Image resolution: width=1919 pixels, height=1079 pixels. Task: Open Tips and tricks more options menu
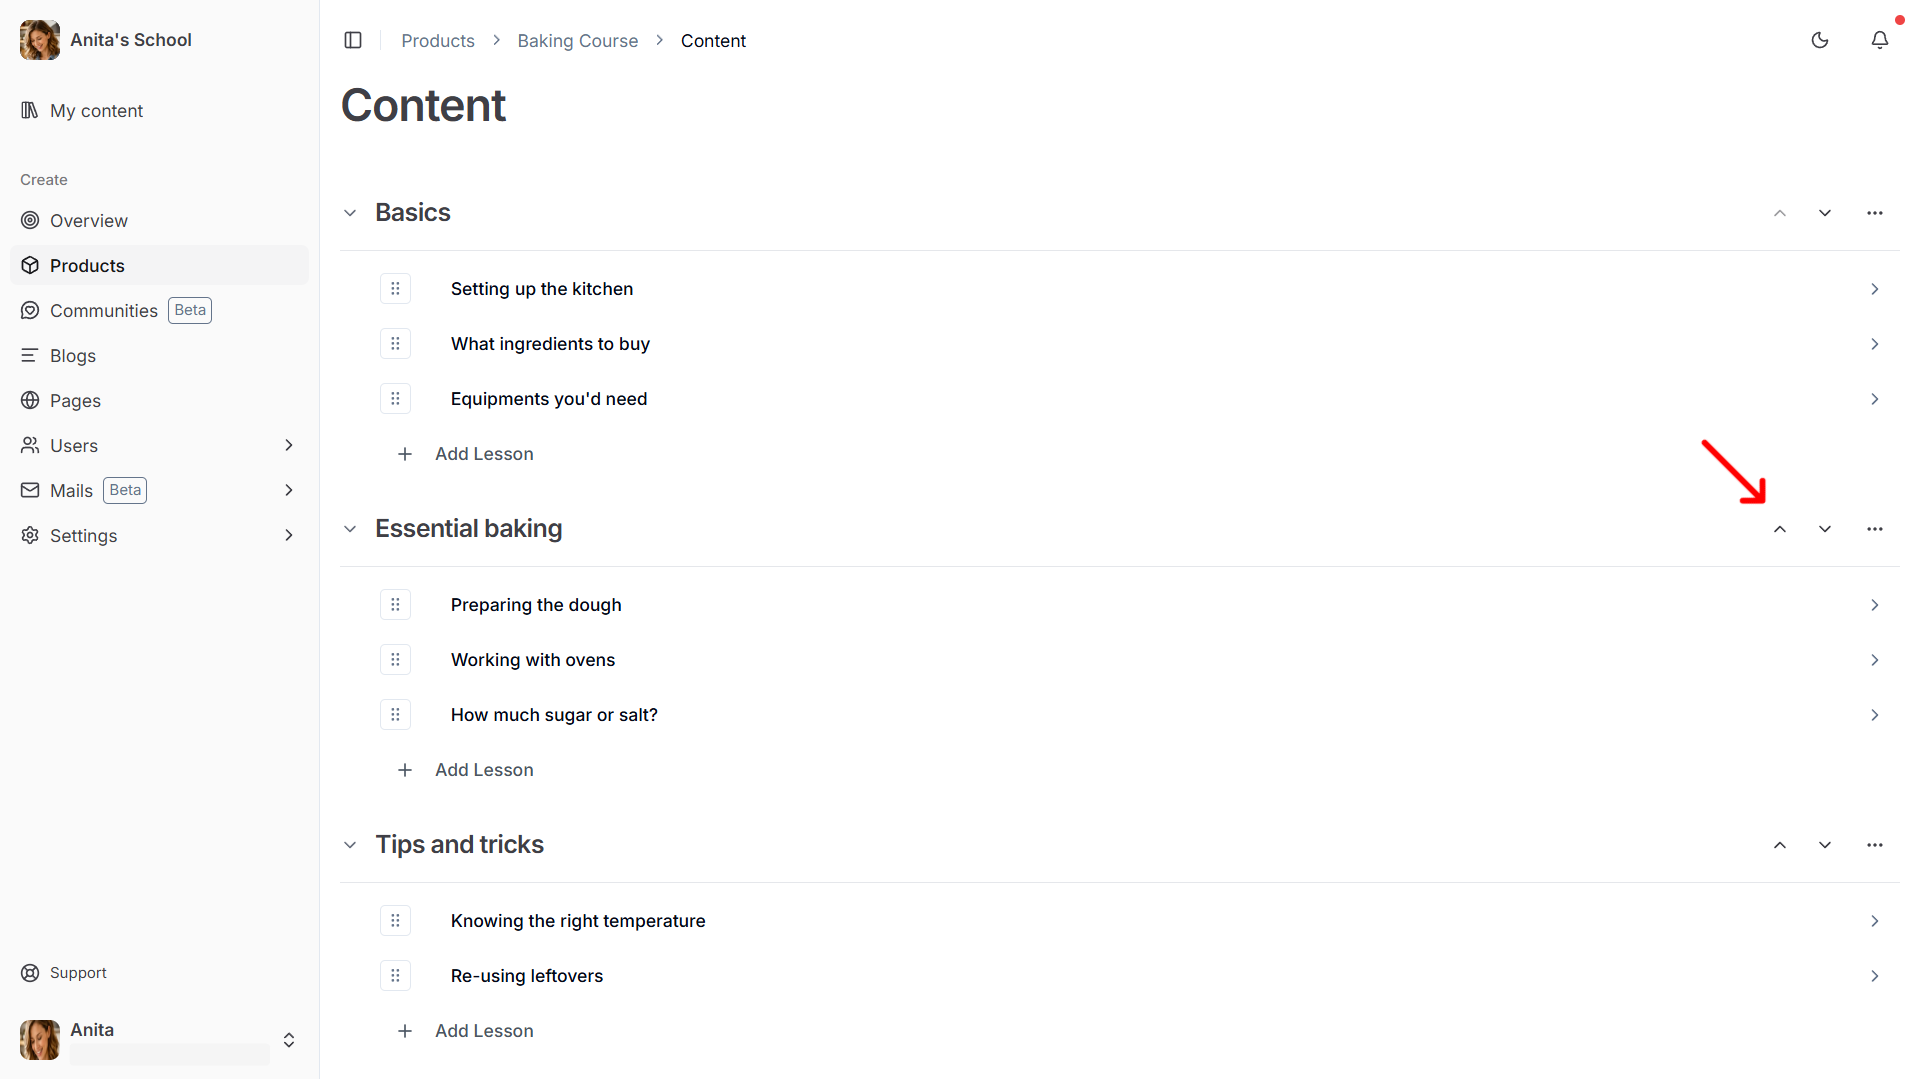tap(1875, 845)
